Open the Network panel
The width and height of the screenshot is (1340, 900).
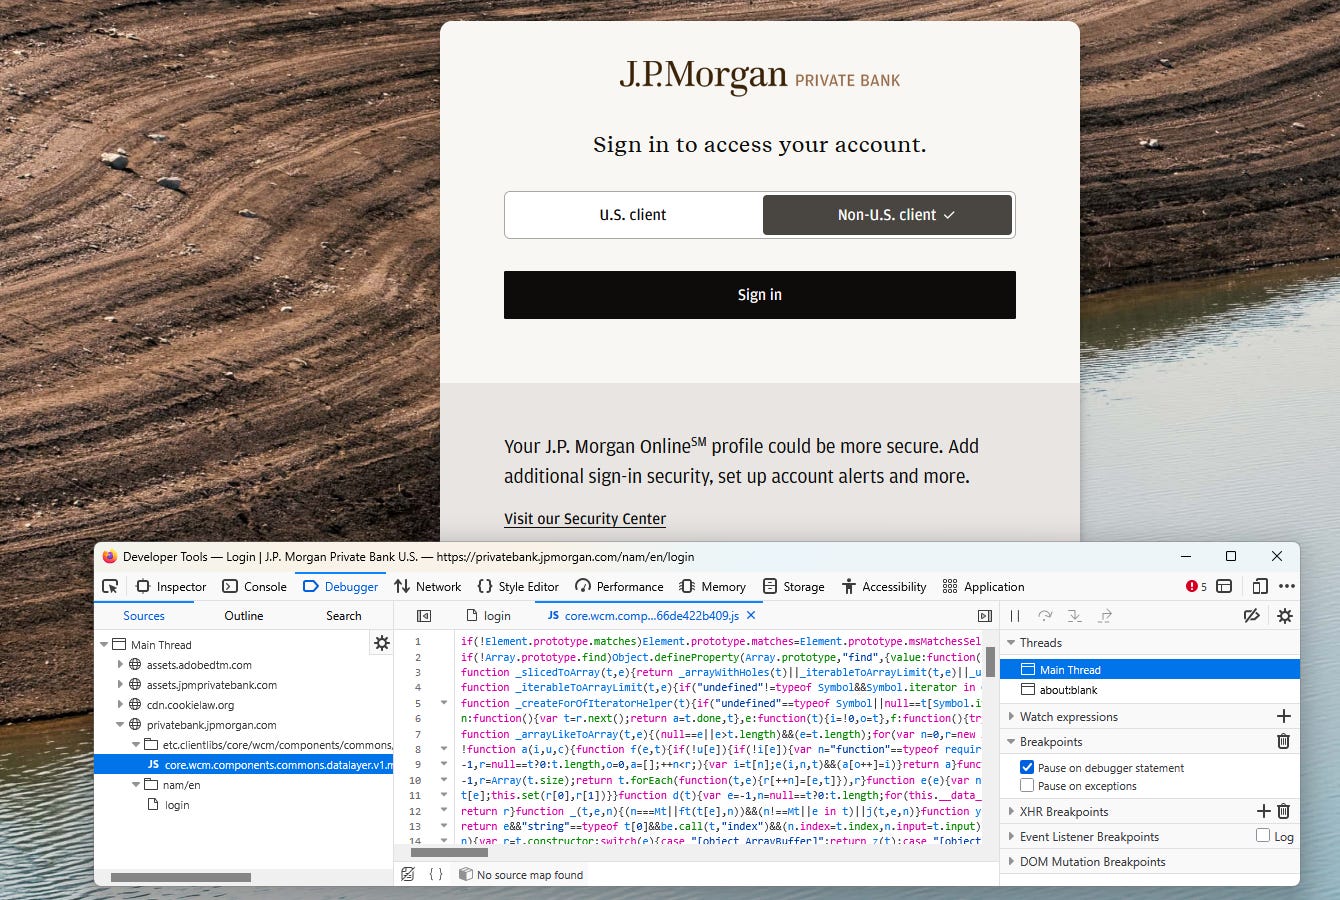(x=428, y=586)
